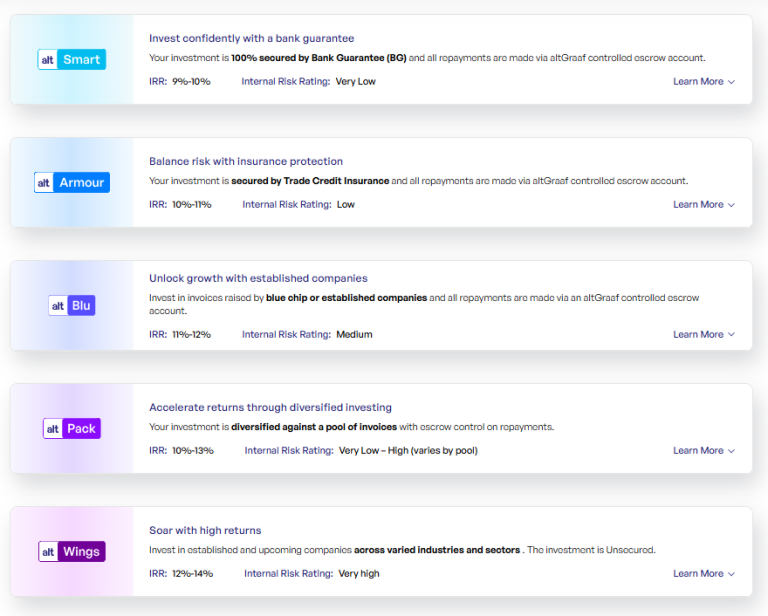Click 'Internal Risk Rating:' label in Smart card
Image resolution: width=768 pixels, height=616 pixels.
click(286, 81)
